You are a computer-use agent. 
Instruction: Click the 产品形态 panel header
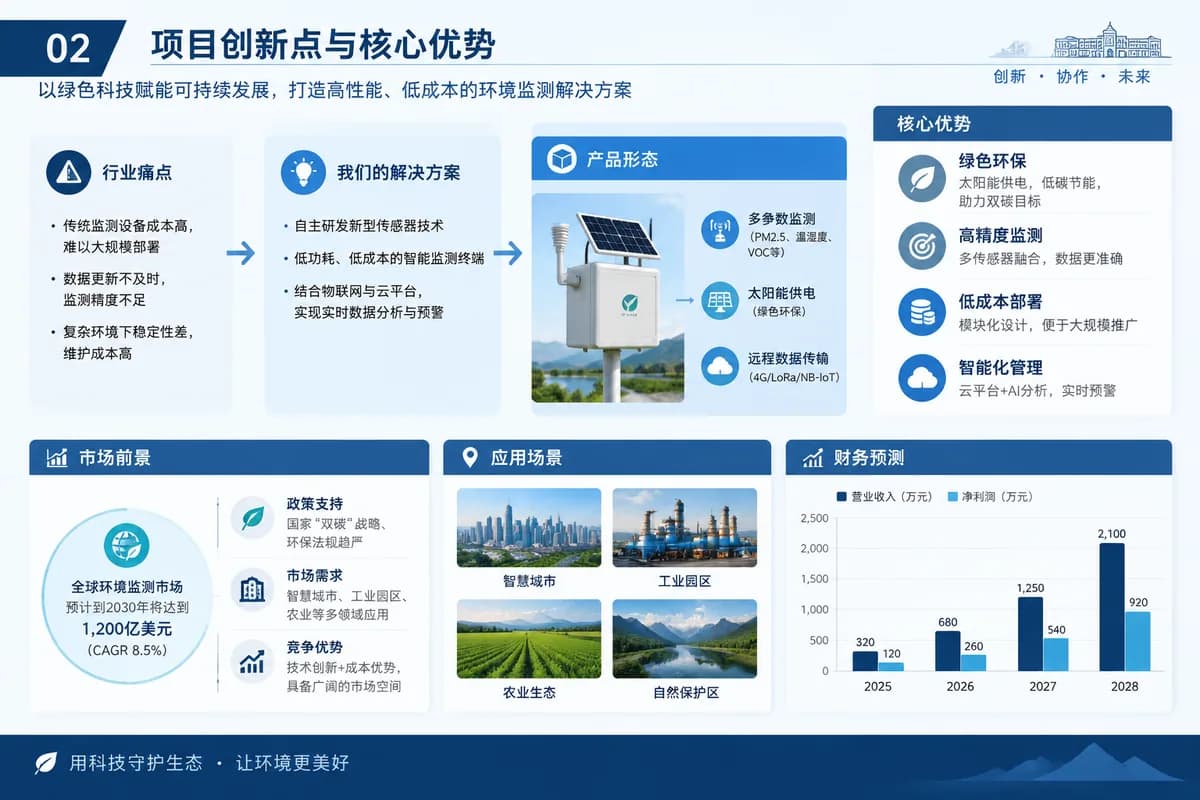[x=689, y=159]
